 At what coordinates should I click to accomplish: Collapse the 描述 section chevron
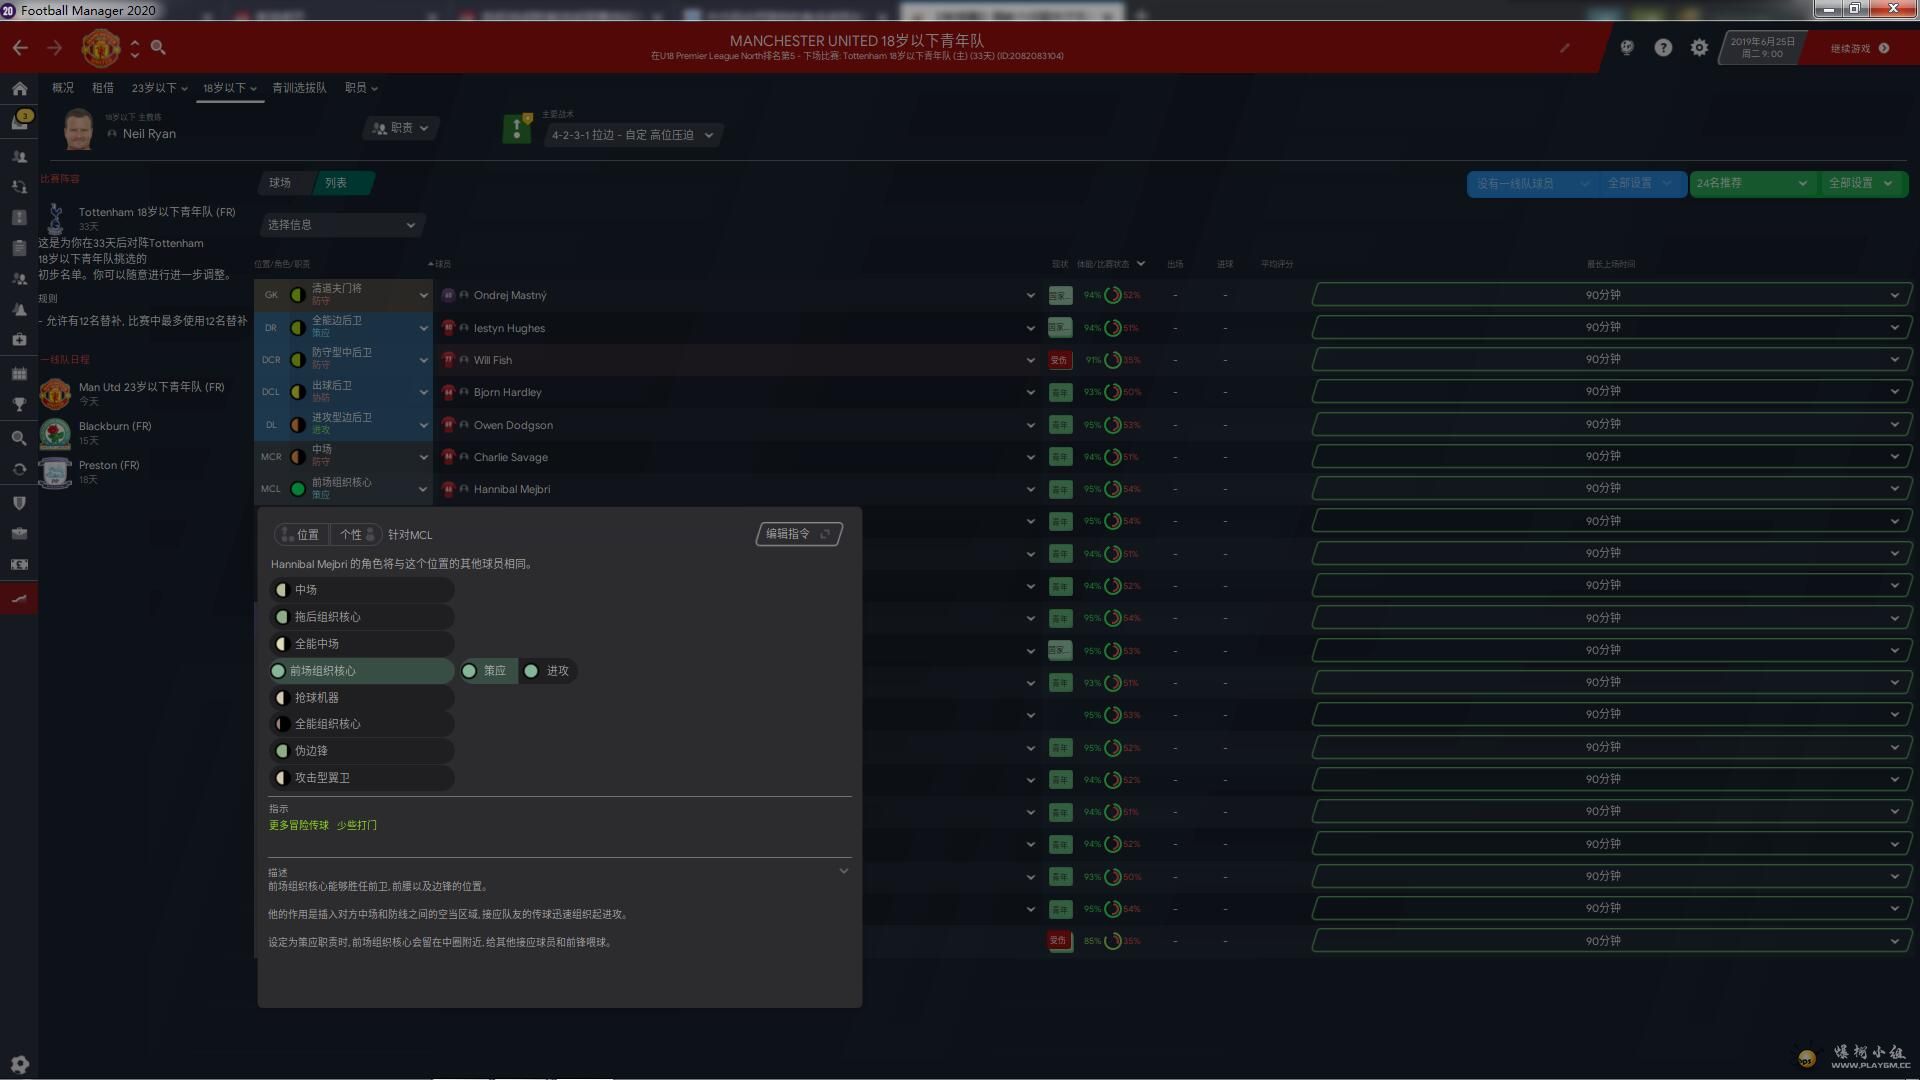point(844,871)
